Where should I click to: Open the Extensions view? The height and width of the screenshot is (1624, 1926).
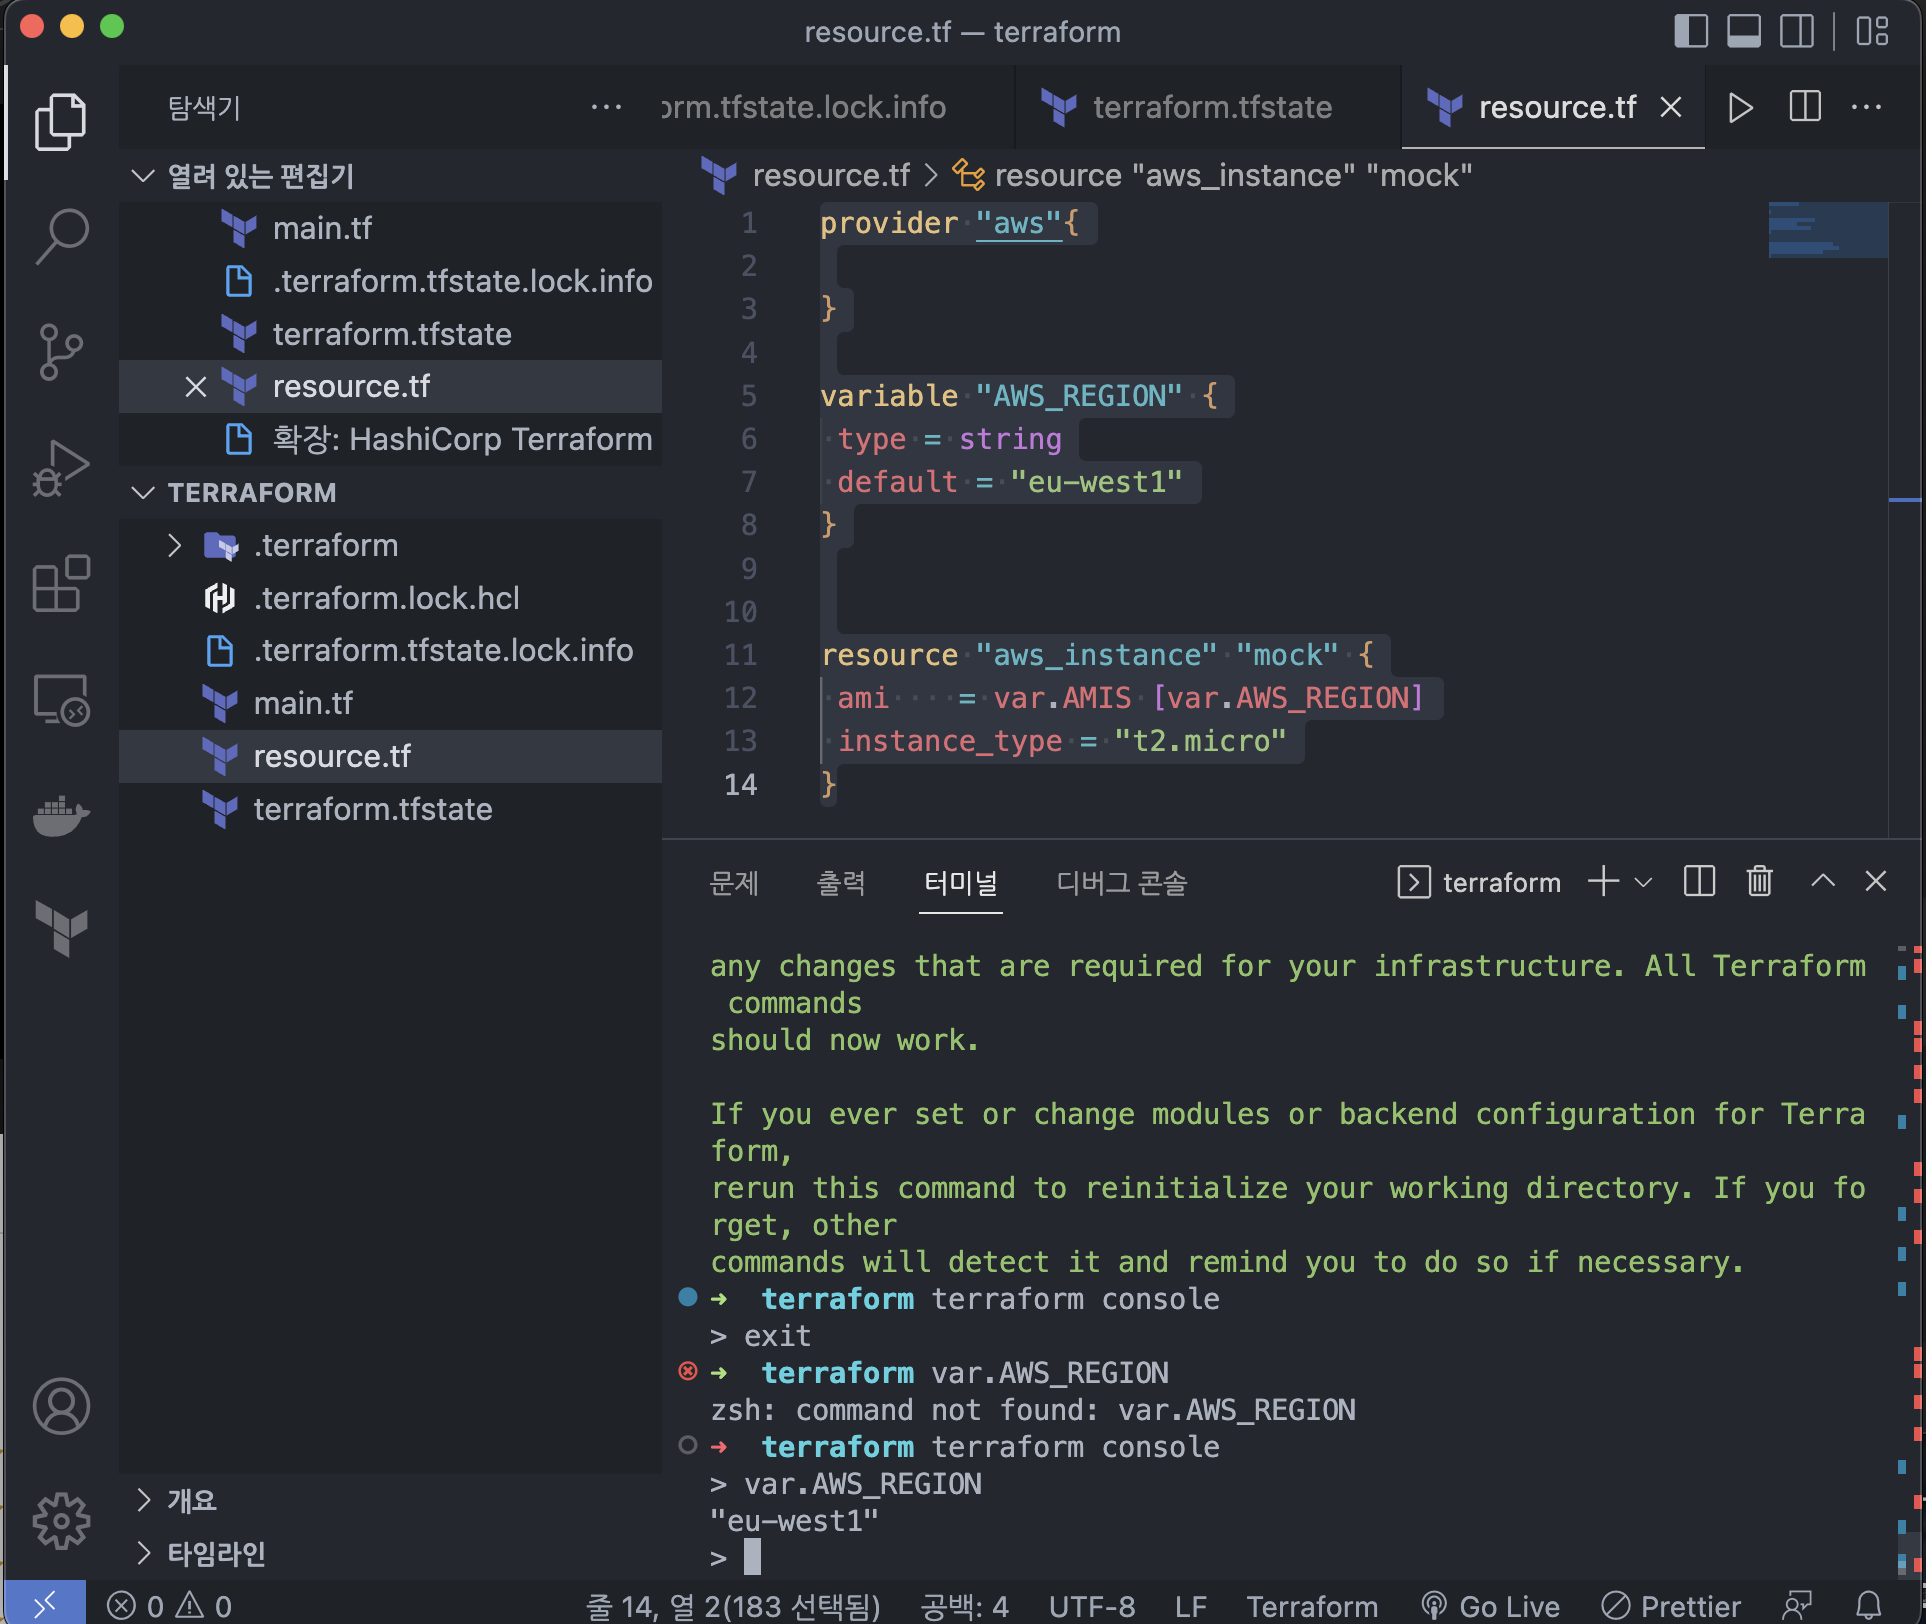(x=61, y=583)
